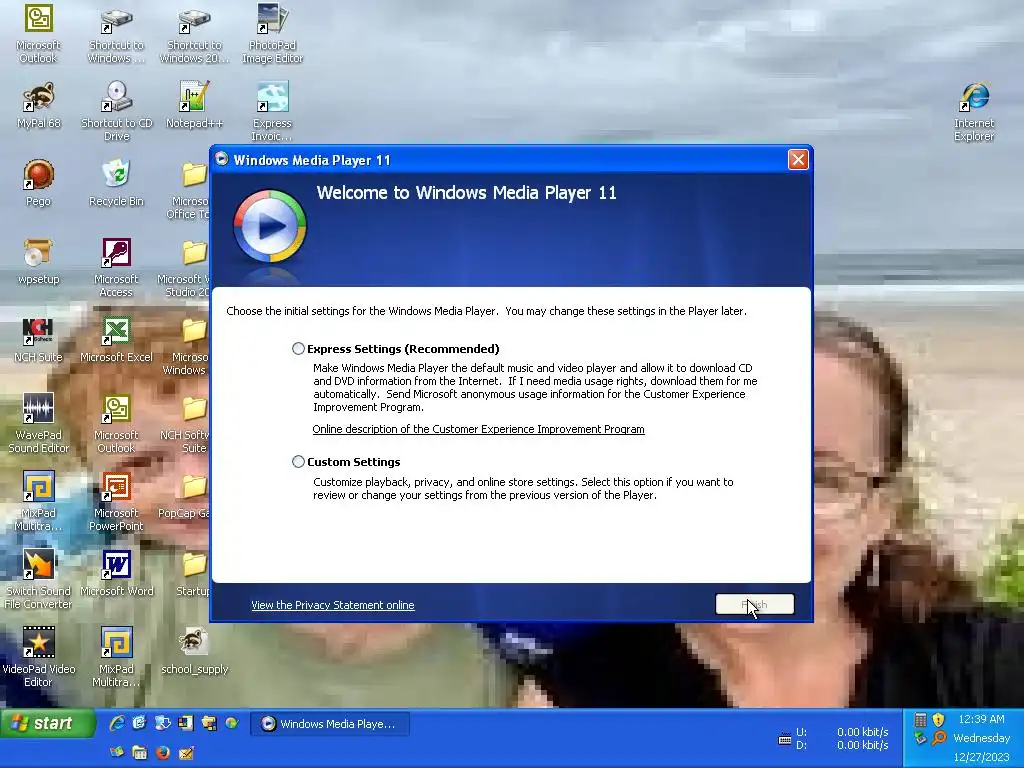The height and width of the screenshot is (768, 1024).
Task: Select the PhotoPad Image Editor desktop icon
Action: (272, 33)
